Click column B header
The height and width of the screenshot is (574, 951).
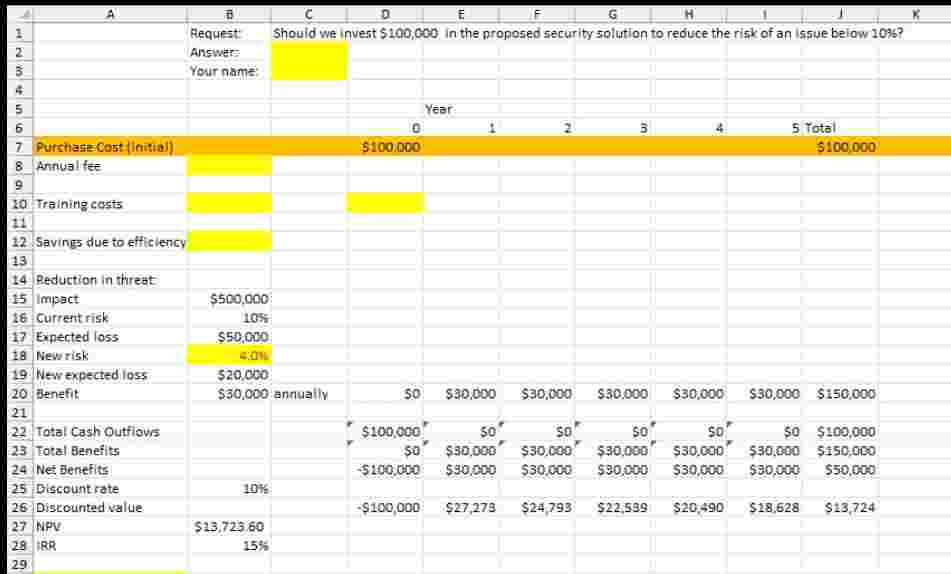click(229, 14)
